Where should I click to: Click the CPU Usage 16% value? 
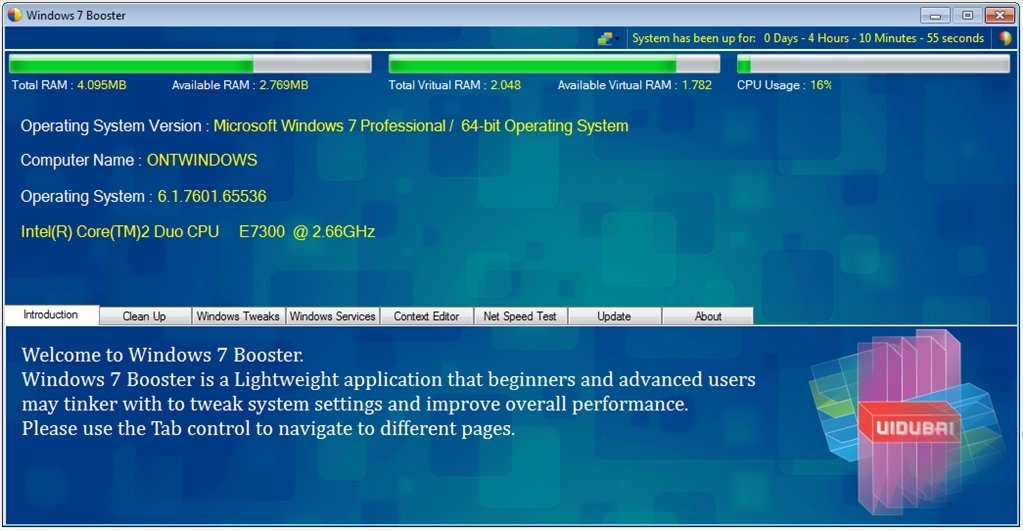tap(821, 86)
